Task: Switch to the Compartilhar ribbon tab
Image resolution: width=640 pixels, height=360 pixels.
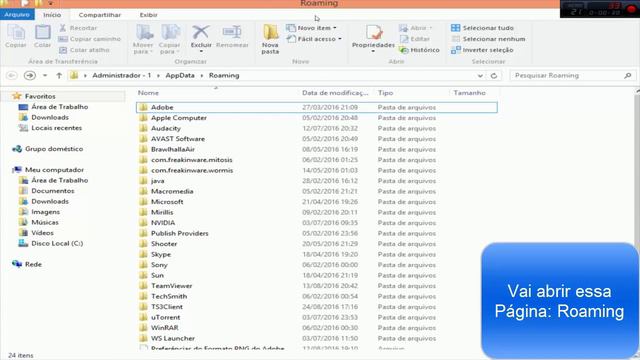Action: [100, 15]
